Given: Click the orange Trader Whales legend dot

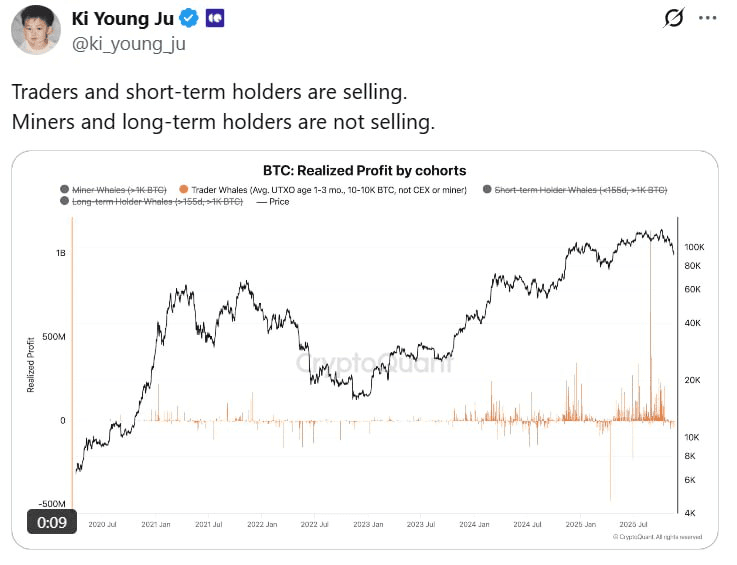Looking at the screenshot, I should [183, 189].
